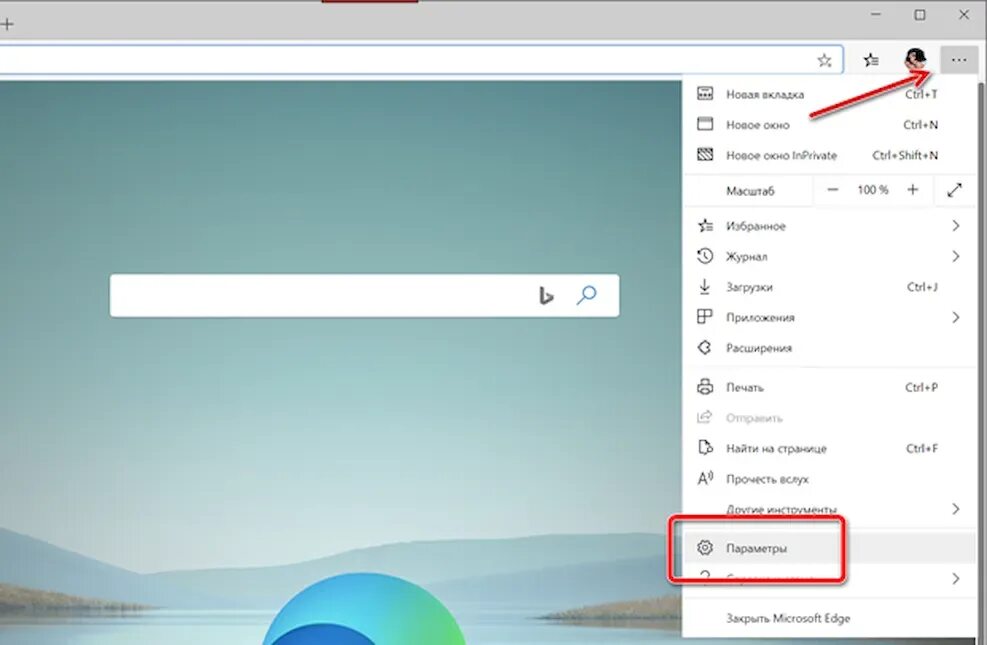The width and height of the screenshot is (987, 645).
Task: Click the InPrivate window icon
Action: point(705,154)
